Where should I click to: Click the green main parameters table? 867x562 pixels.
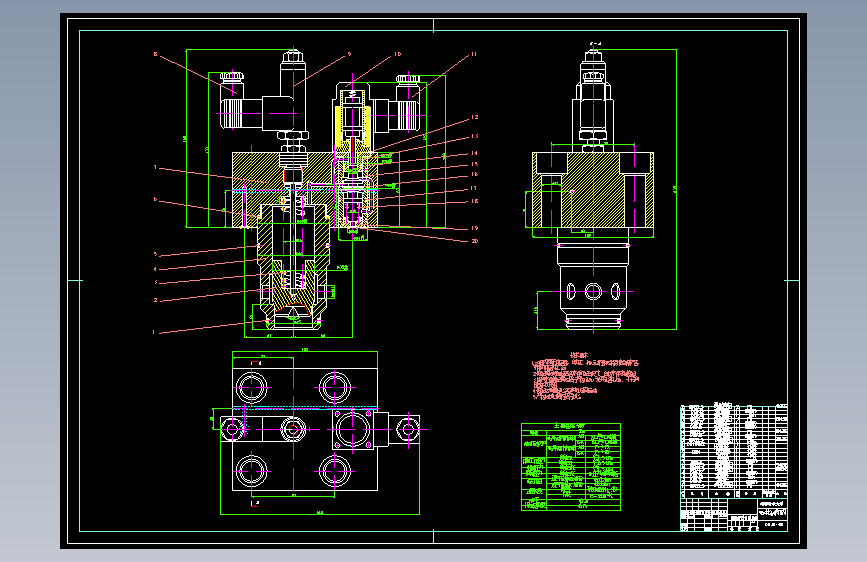[x=571, y=467]
